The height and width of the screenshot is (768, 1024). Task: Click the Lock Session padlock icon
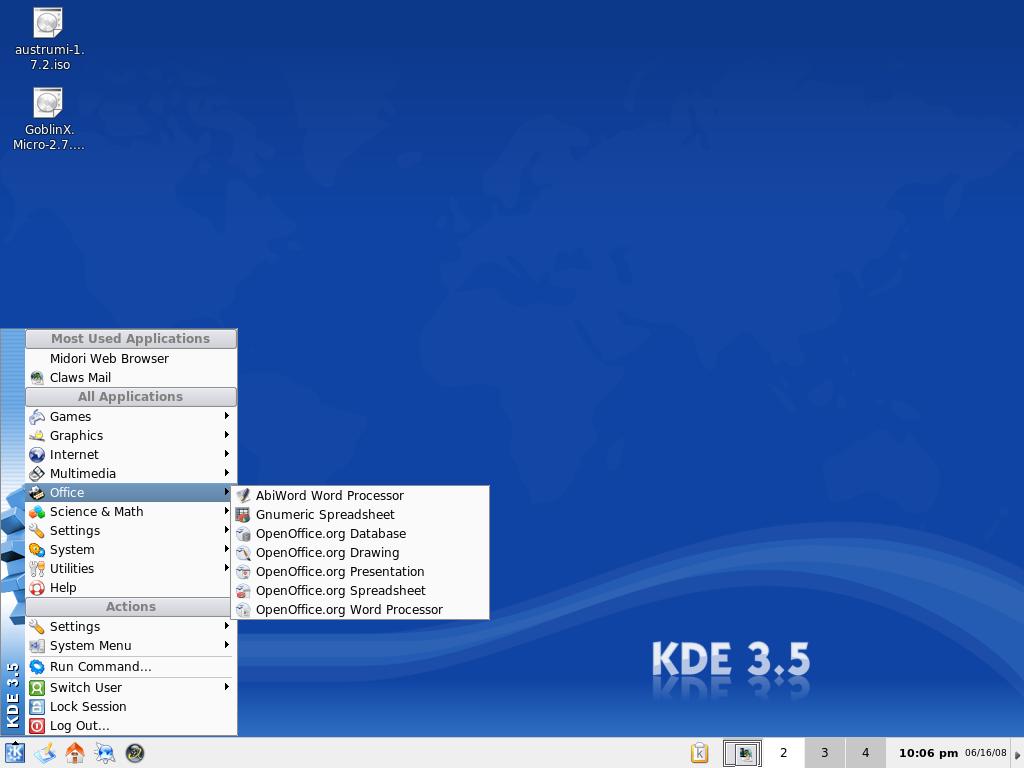[37, 707]
